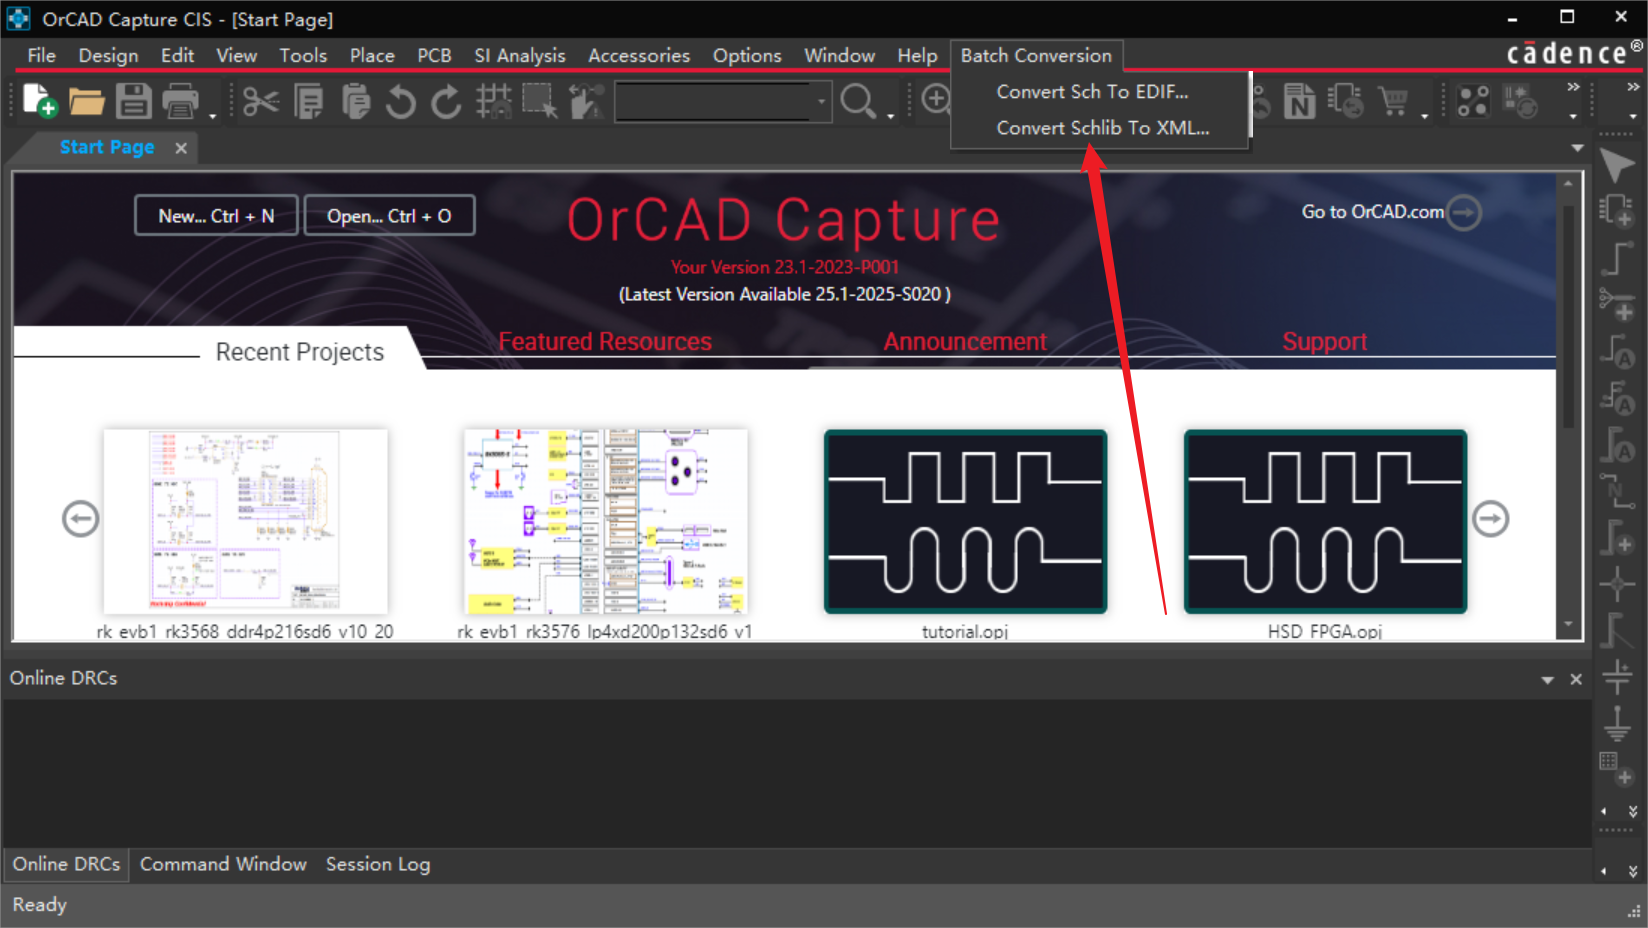
Task: Open the Accessories menu
Action: tap(639, 56)
